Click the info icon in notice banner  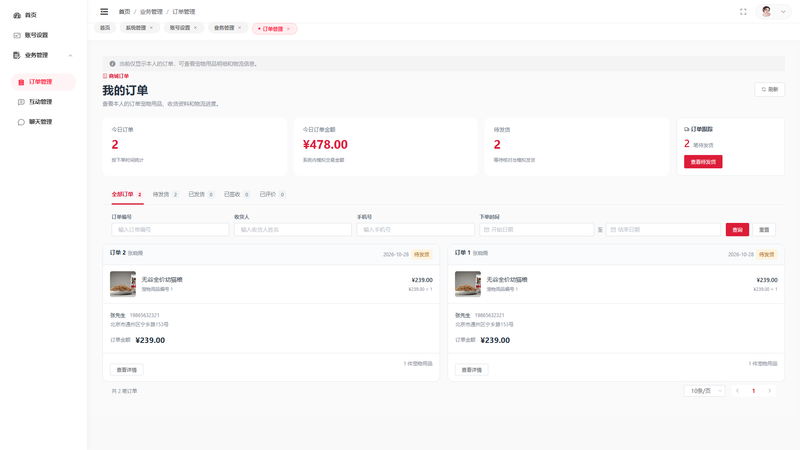[x=112, y=64]
